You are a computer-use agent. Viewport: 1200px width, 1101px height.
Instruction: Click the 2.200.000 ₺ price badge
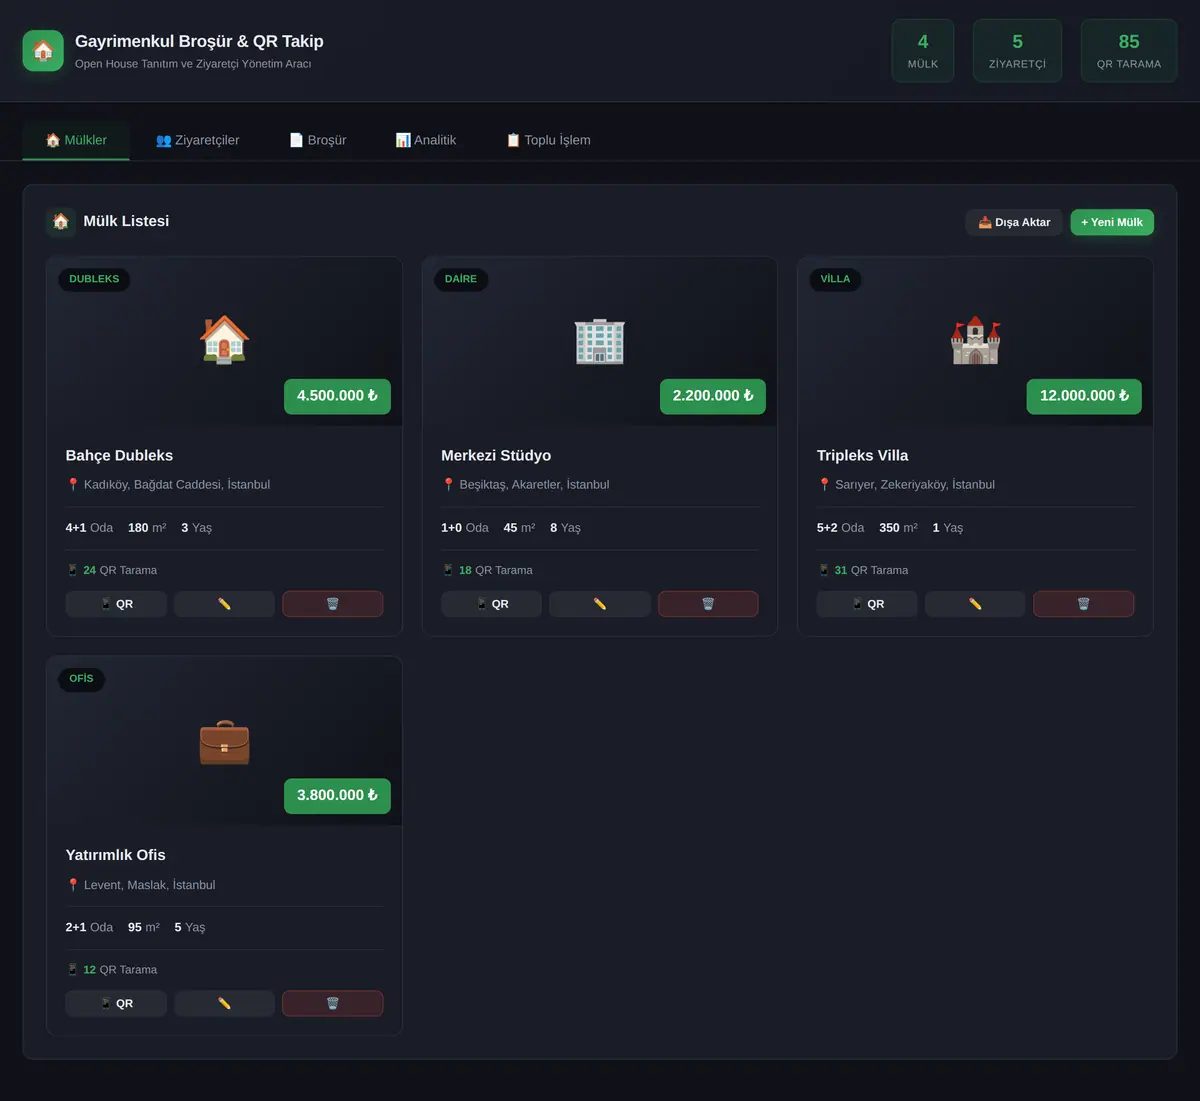(x=713, y=396)
